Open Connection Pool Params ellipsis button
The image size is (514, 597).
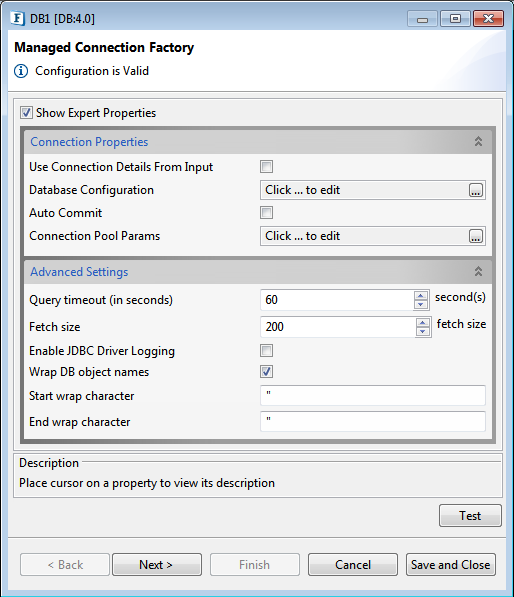[476, 236]
